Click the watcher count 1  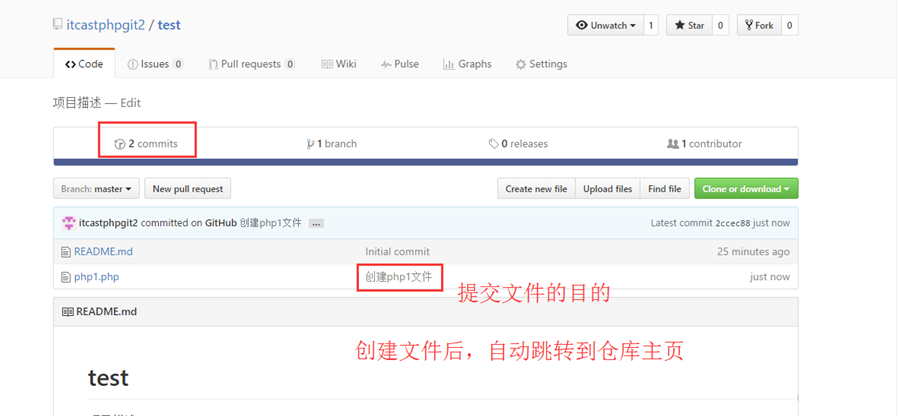[x=651, y=25]
